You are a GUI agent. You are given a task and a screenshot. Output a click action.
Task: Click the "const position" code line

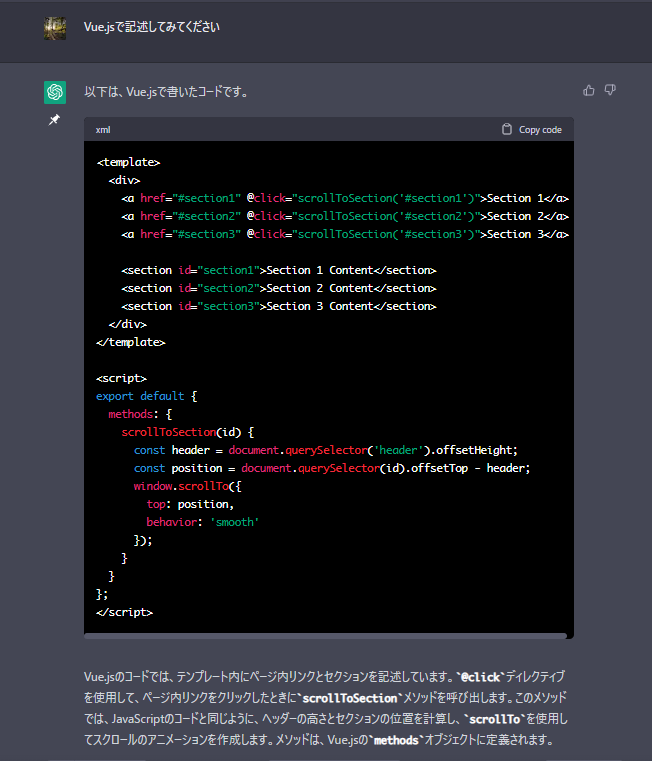tap(332, 468)
